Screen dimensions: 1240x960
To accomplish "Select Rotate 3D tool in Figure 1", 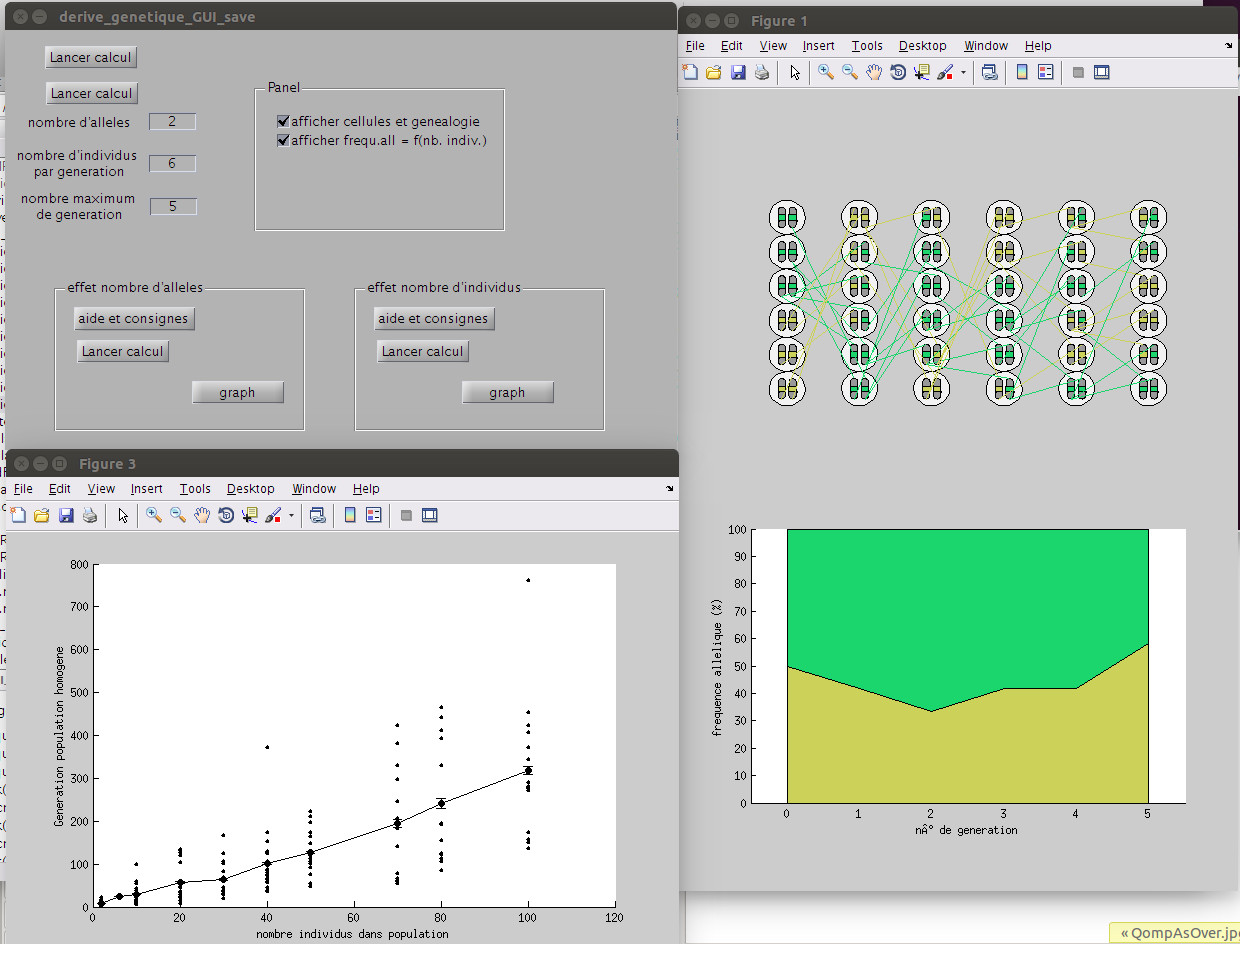I will pos(898,72).
